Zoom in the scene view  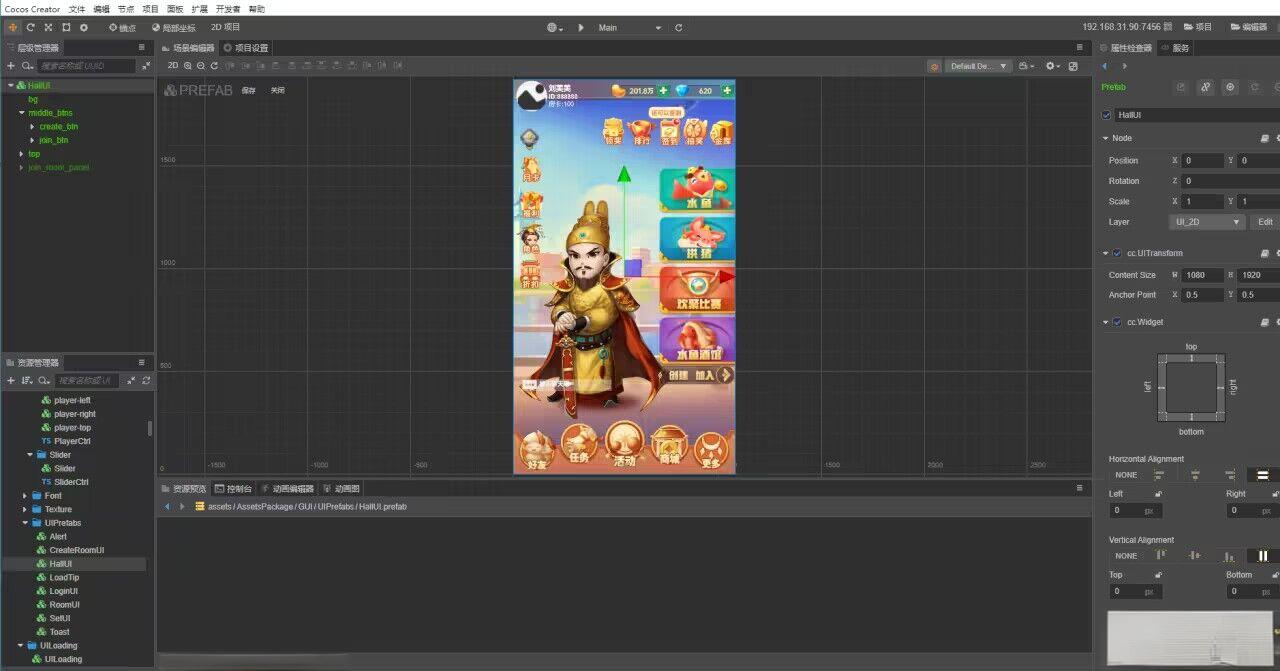(x=187, y=66)
